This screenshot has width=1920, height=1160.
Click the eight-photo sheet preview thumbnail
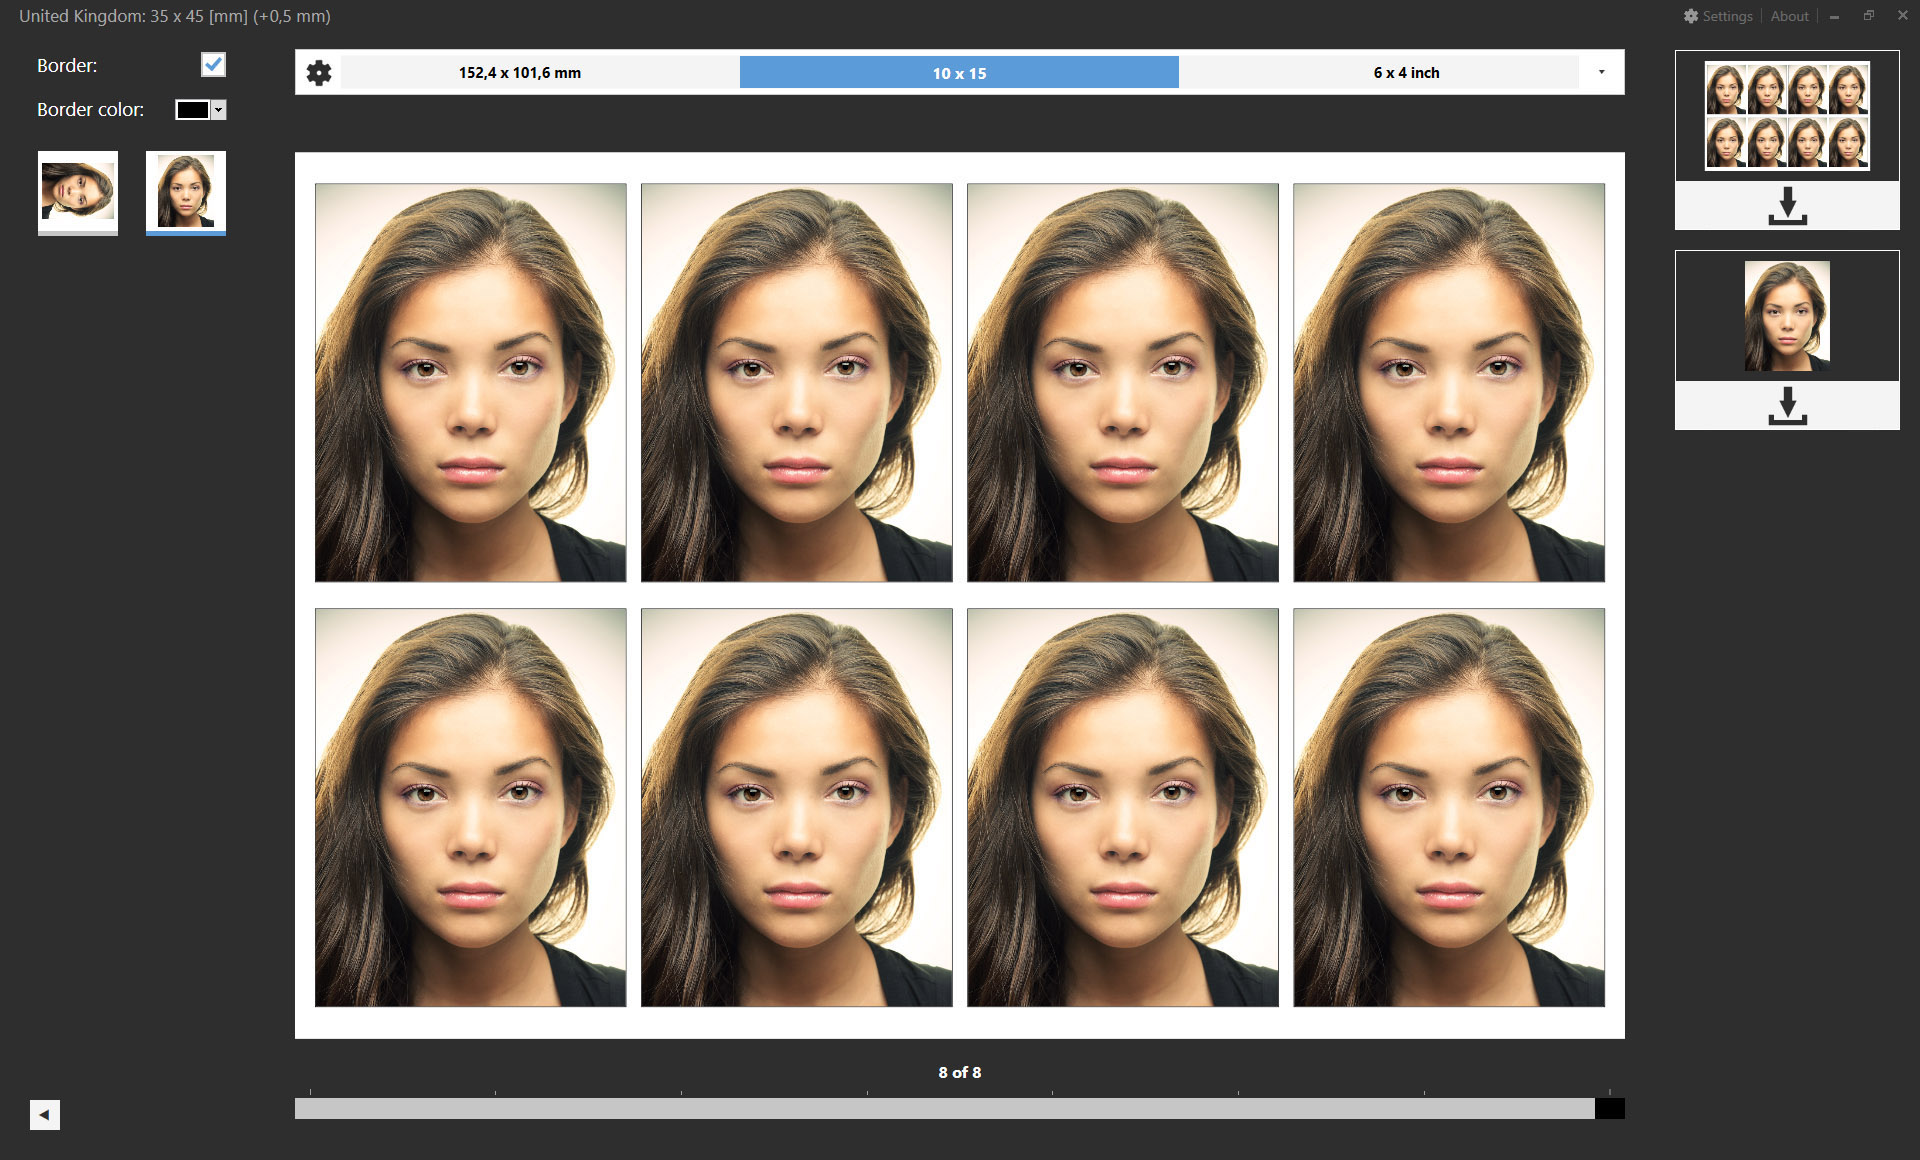(x=1787, y=116)
